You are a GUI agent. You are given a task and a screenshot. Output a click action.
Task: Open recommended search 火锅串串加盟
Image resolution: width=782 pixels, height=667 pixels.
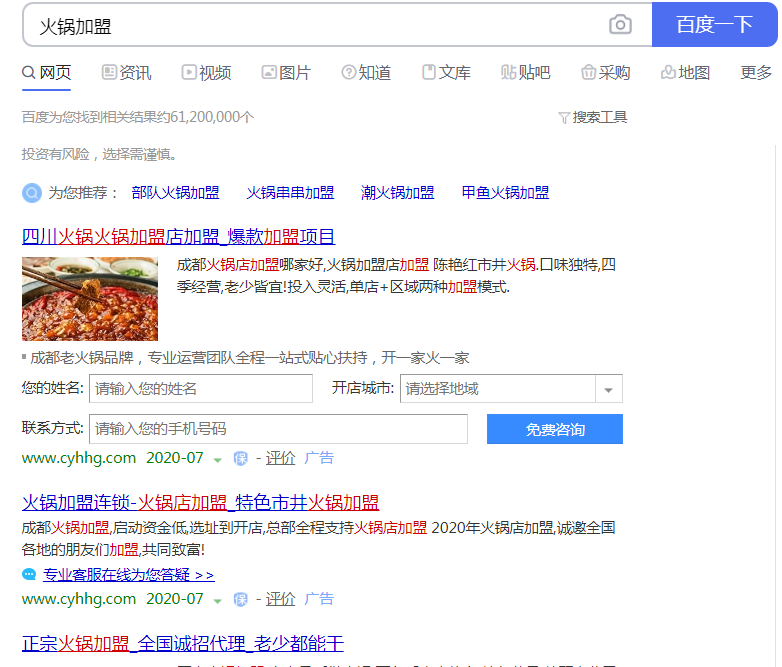pyautogui.click(x=290, y=193)
